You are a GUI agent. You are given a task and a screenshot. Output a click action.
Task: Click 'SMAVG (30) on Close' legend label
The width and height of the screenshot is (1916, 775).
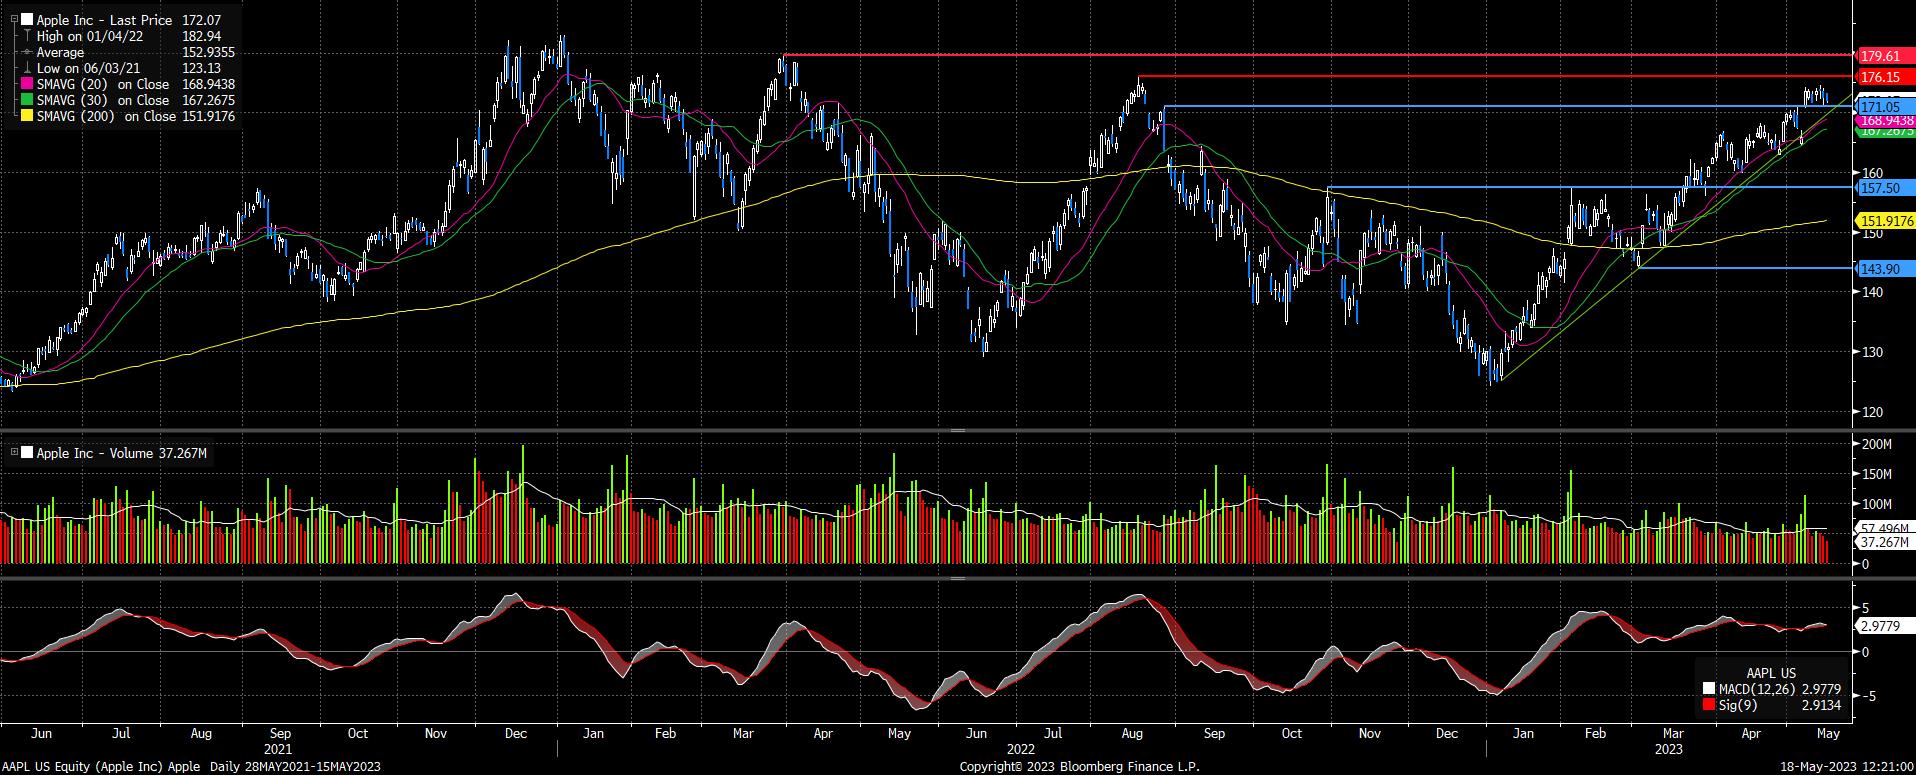pyautogui.click(x=103, y=100)
